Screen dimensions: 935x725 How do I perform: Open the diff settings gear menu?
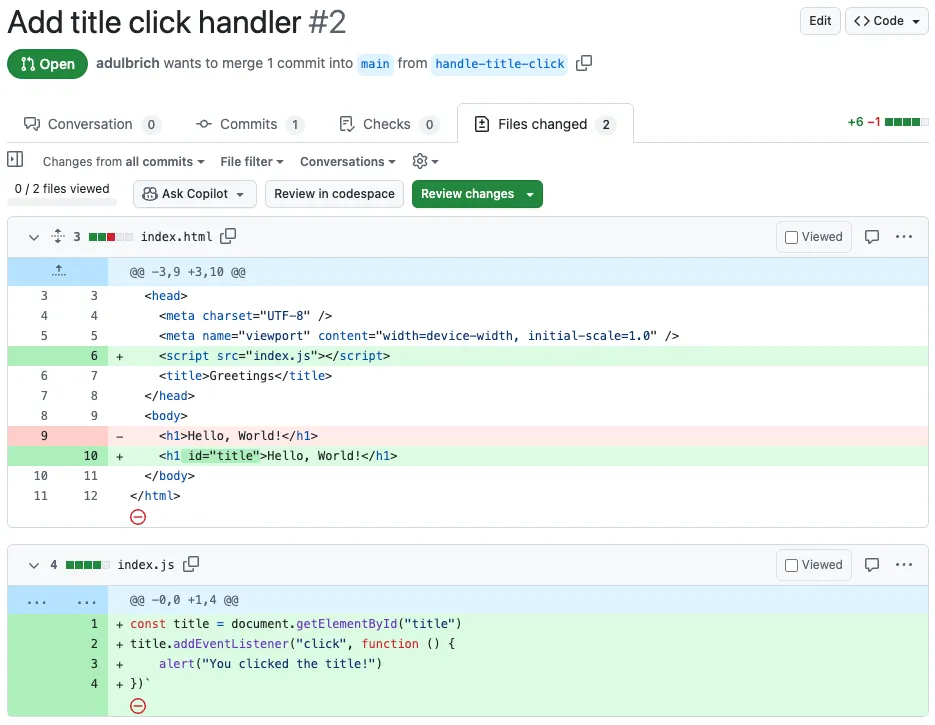pyautogui.click(x=425, y=161)
